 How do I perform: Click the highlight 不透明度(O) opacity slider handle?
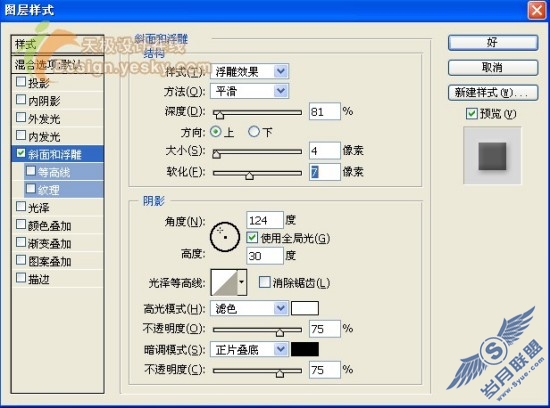coord(280,332)
